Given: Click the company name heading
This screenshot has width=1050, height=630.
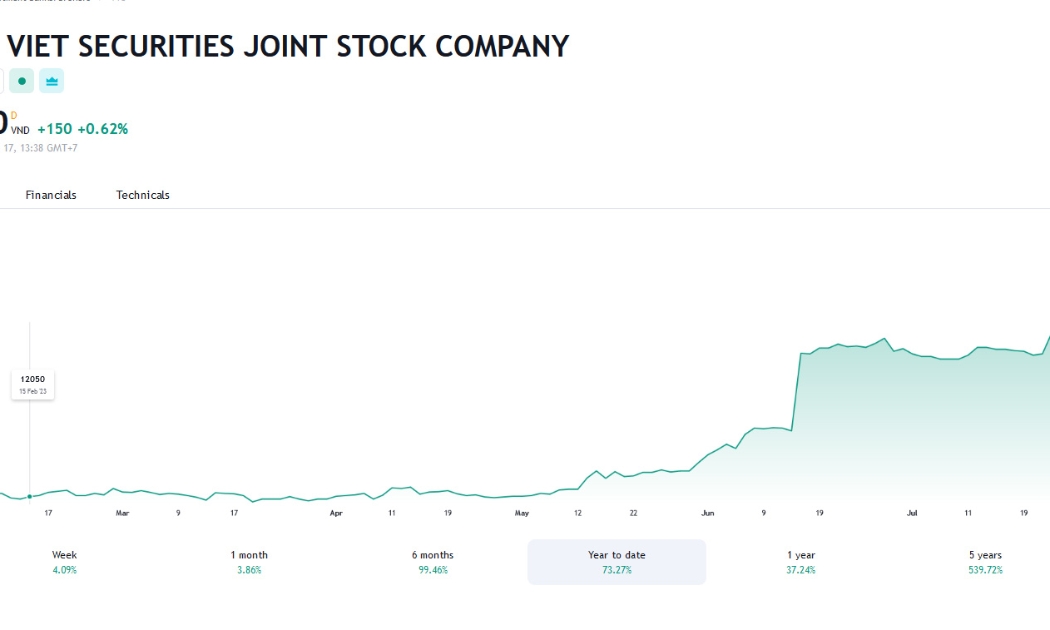Looking at the screenshot, I should coord(287,47).
